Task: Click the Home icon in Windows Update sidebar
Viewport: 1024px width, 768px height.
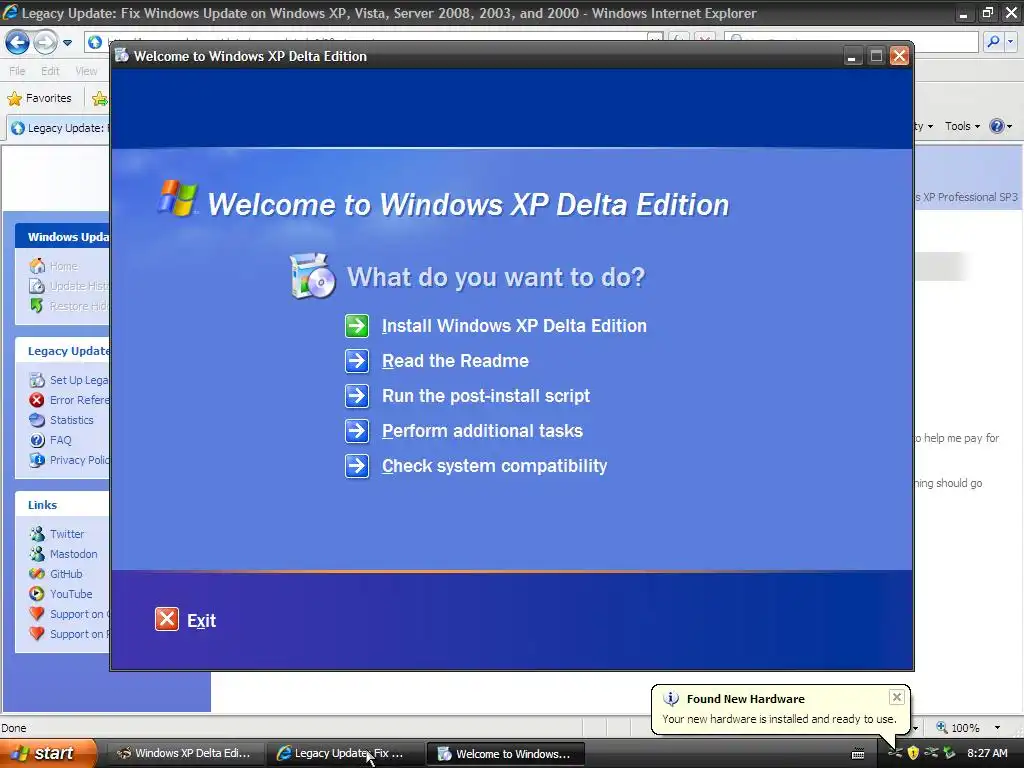Action: coord(37,266)
